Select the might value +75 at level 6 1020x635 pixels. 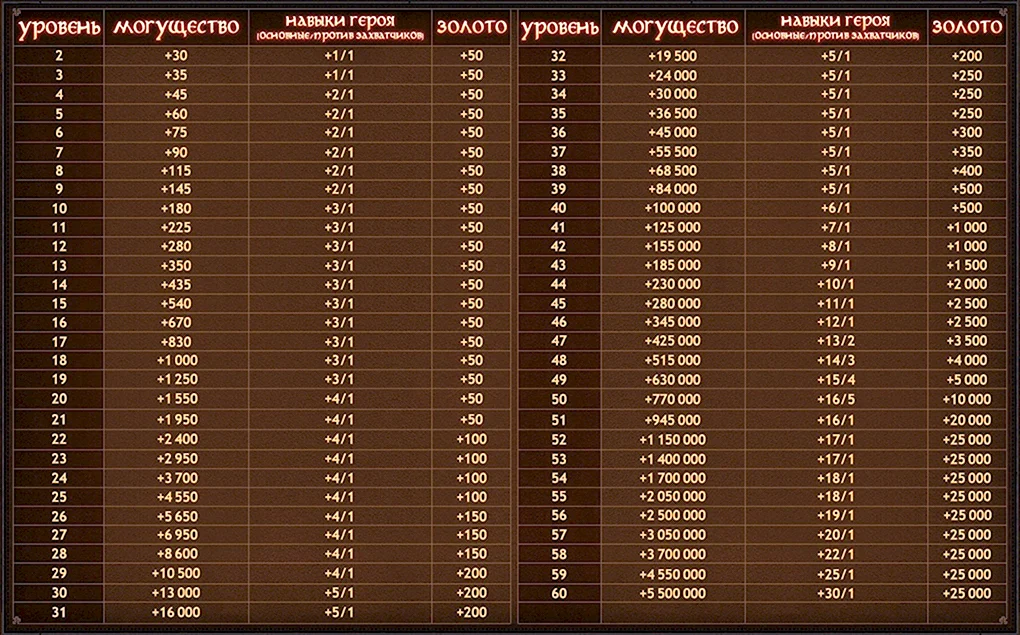176,132
